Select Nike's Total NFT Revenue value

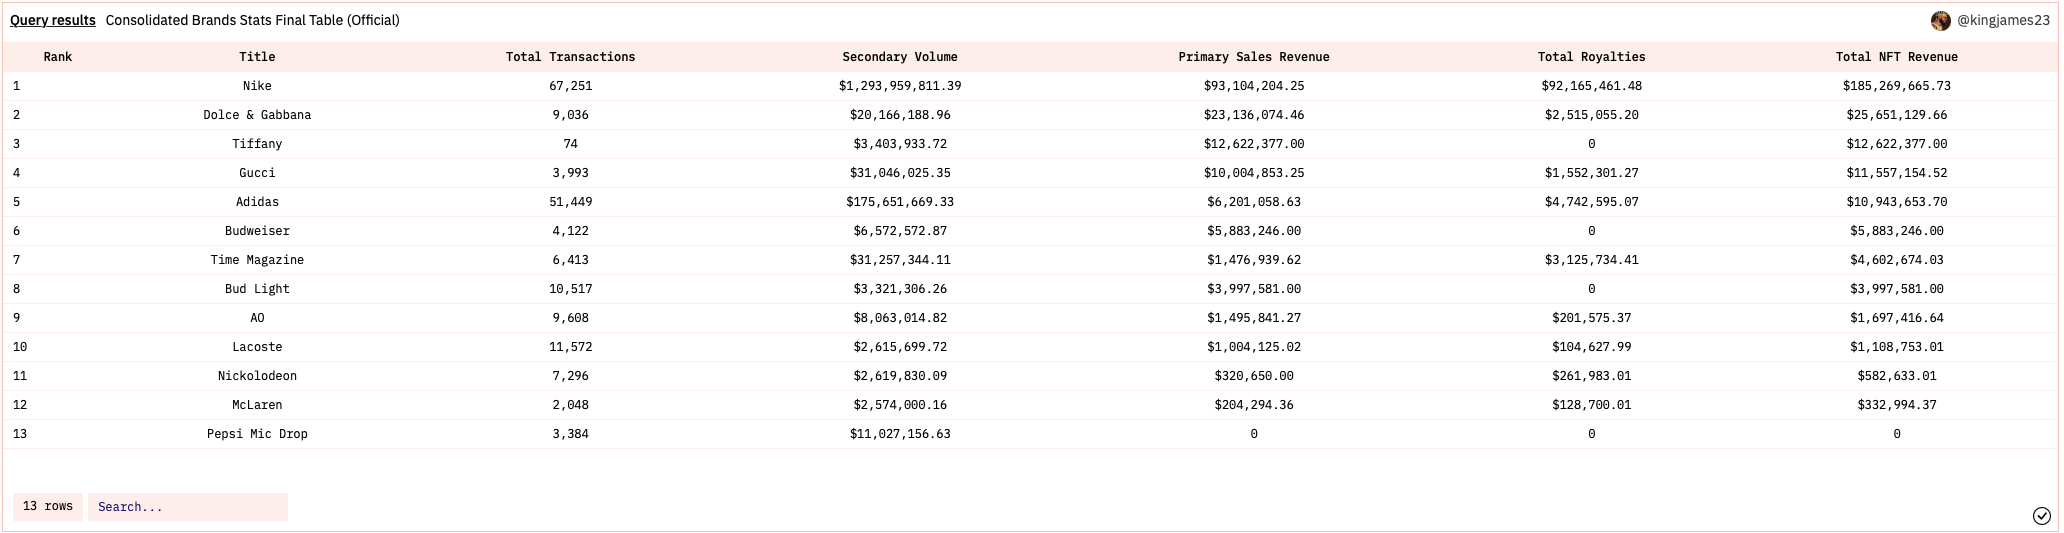(1896, 86)
